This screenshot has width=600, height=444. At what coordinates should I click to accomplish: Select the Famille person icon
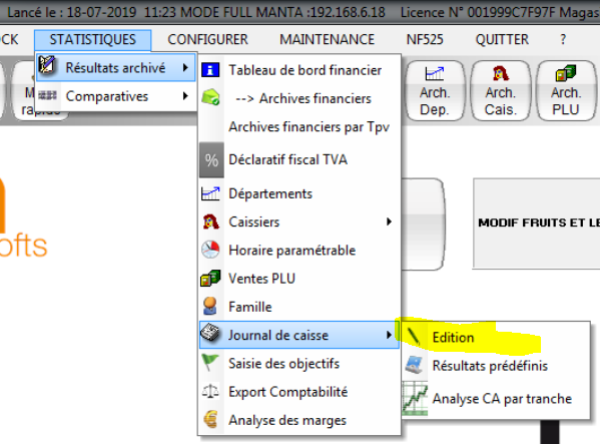(211, 306)
